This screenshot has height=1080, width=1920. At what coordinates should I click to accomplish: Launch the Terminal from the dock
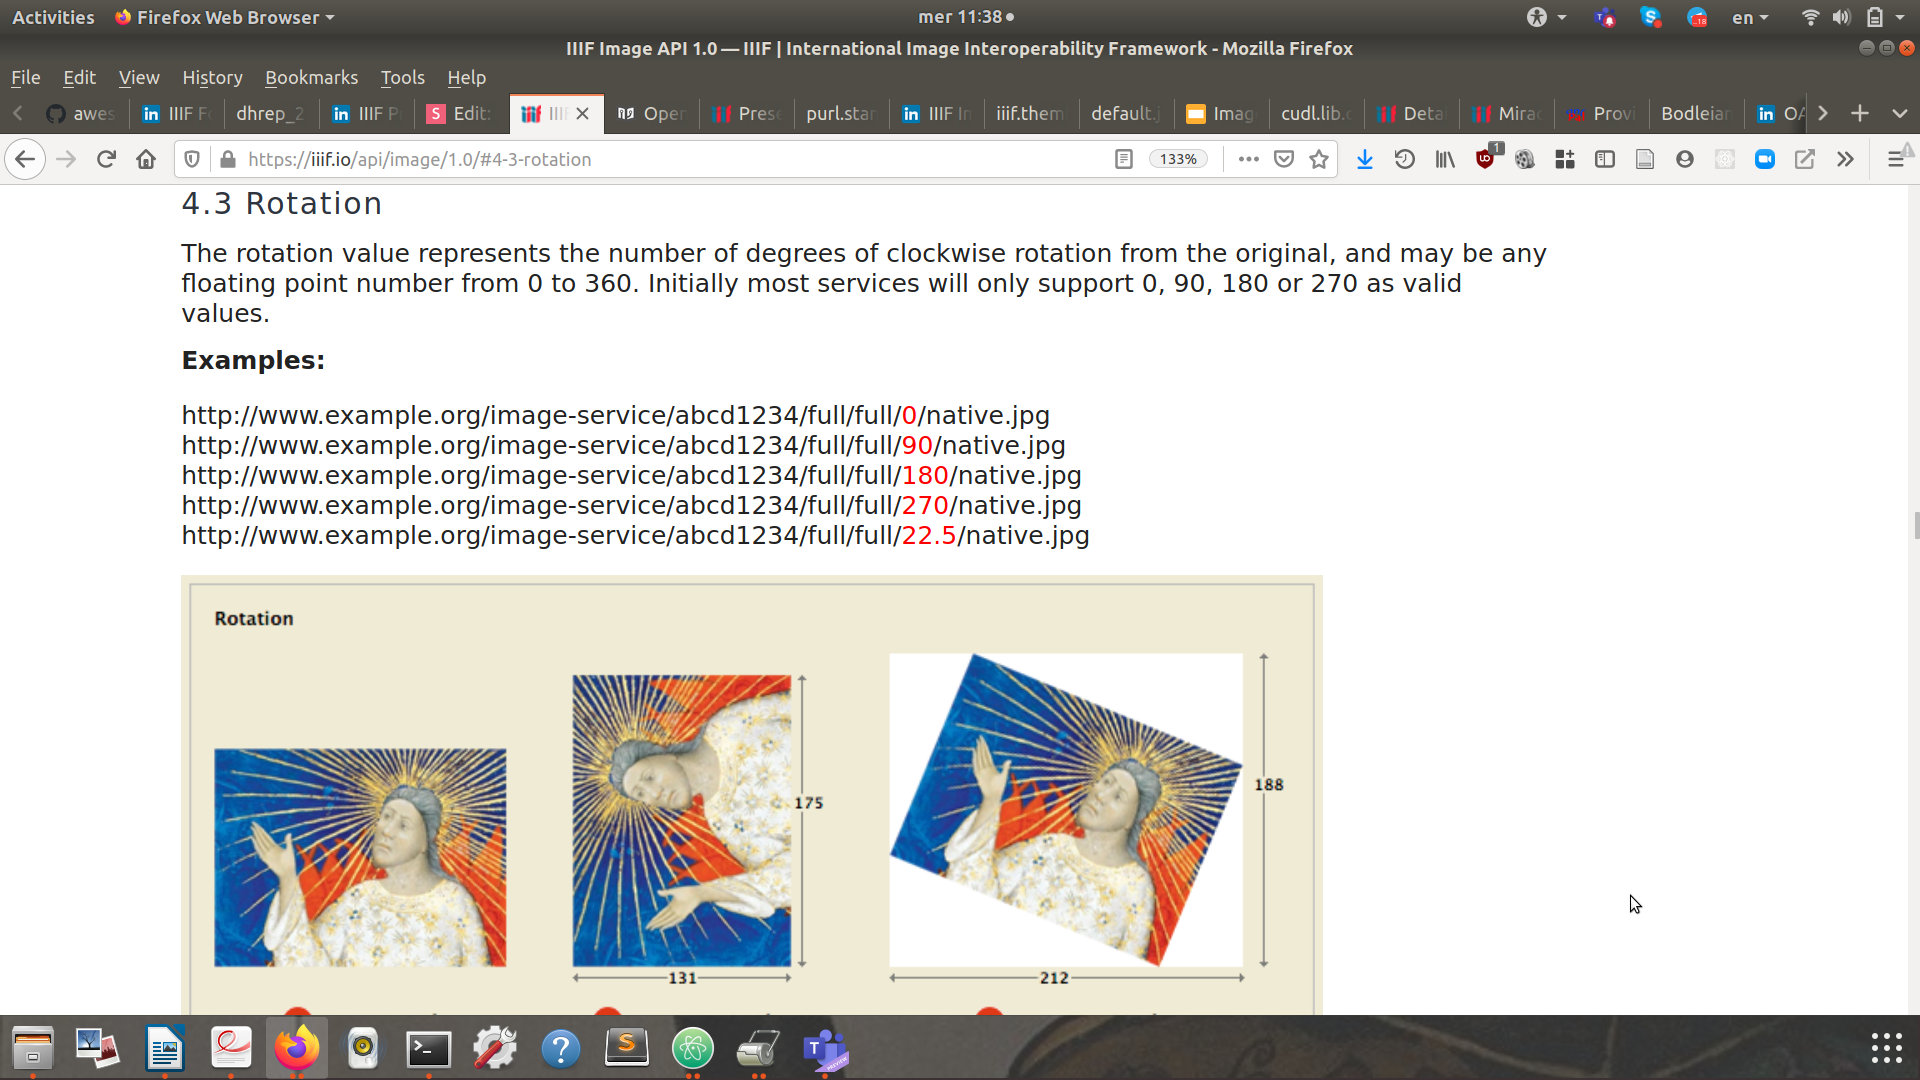(x=429, y=1048)
